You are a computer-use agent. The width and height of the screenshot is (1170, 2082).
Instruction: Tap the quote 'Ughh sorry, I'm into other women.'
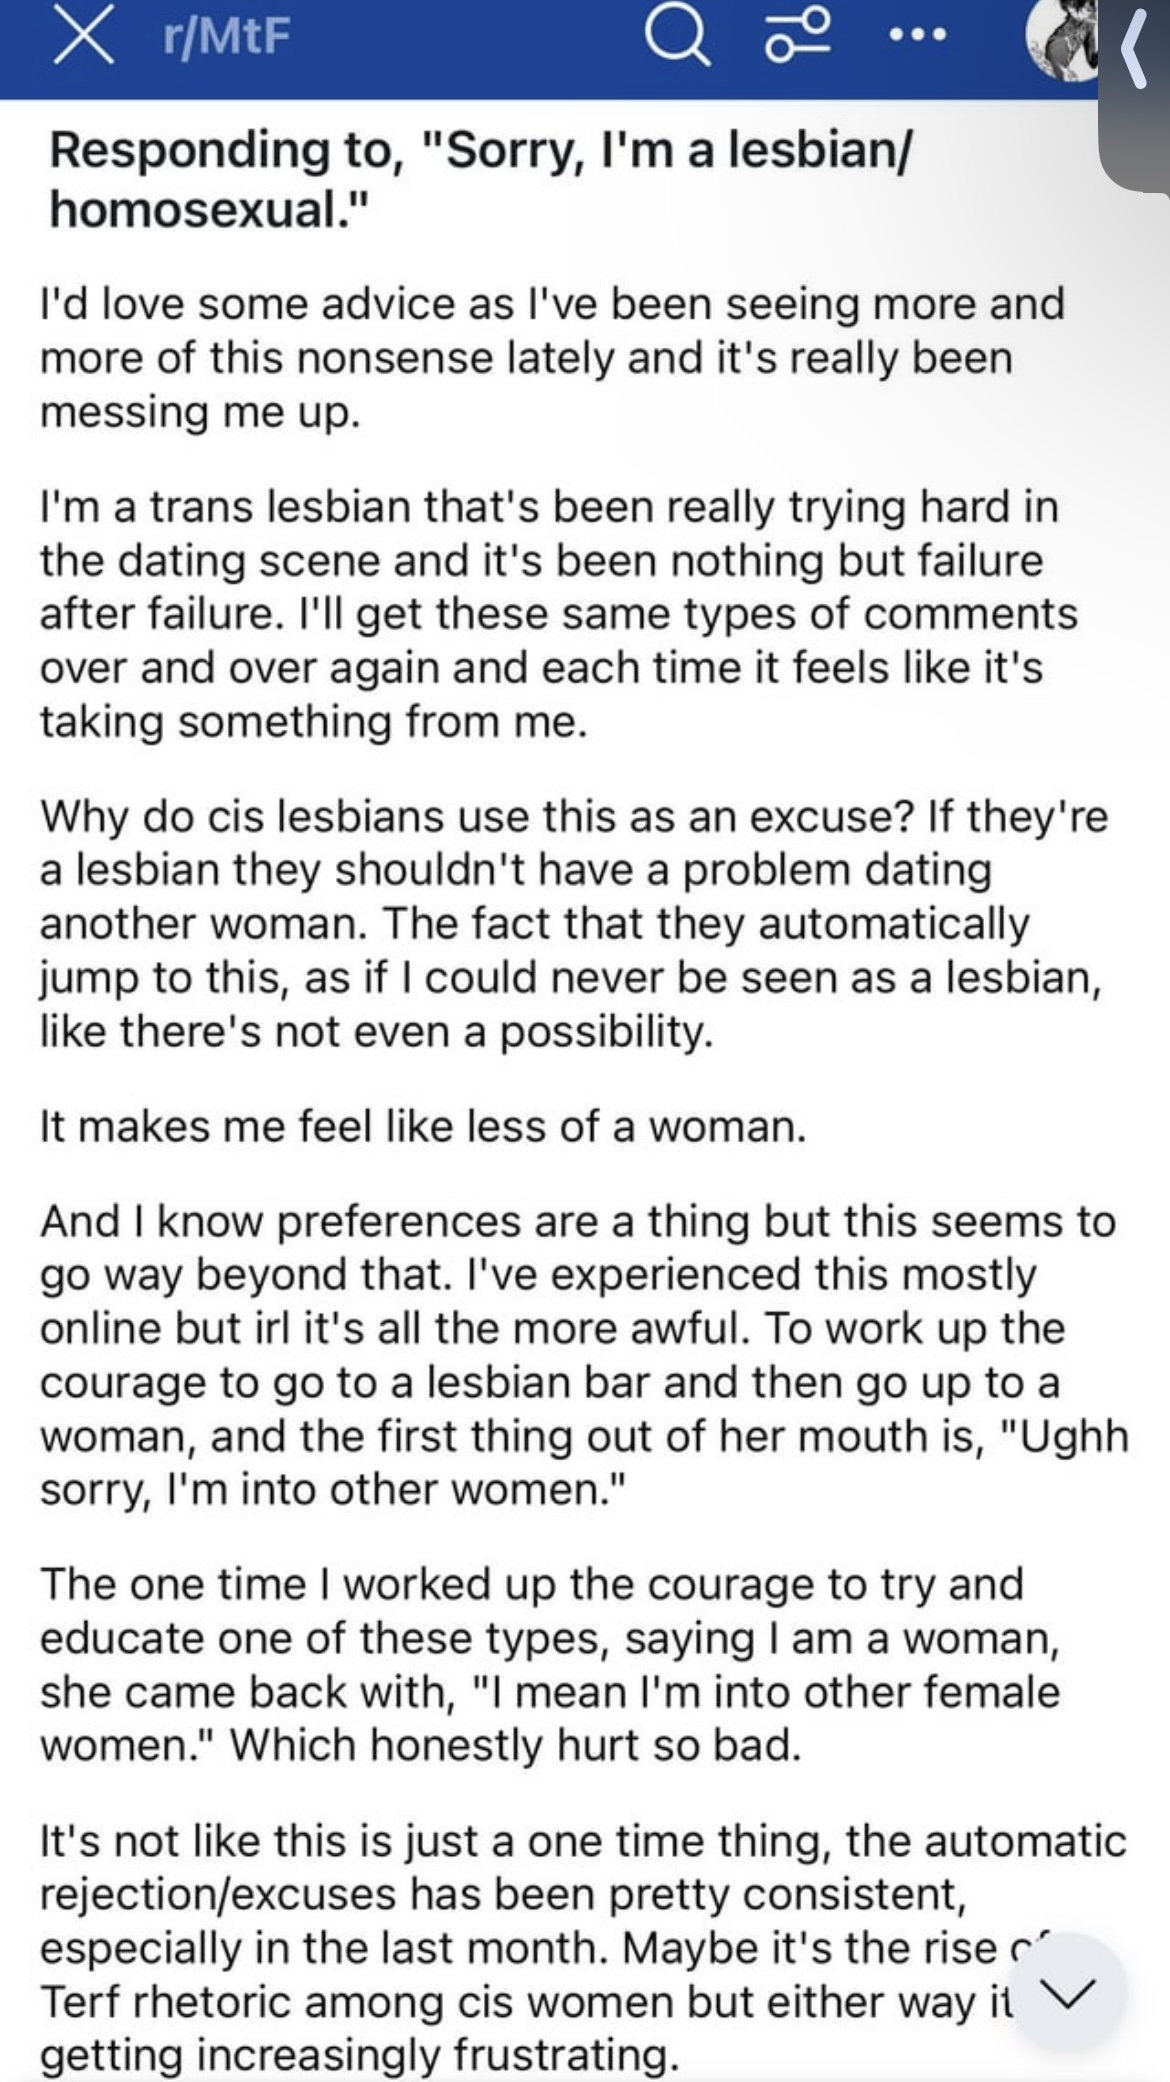coord(584,1463)
